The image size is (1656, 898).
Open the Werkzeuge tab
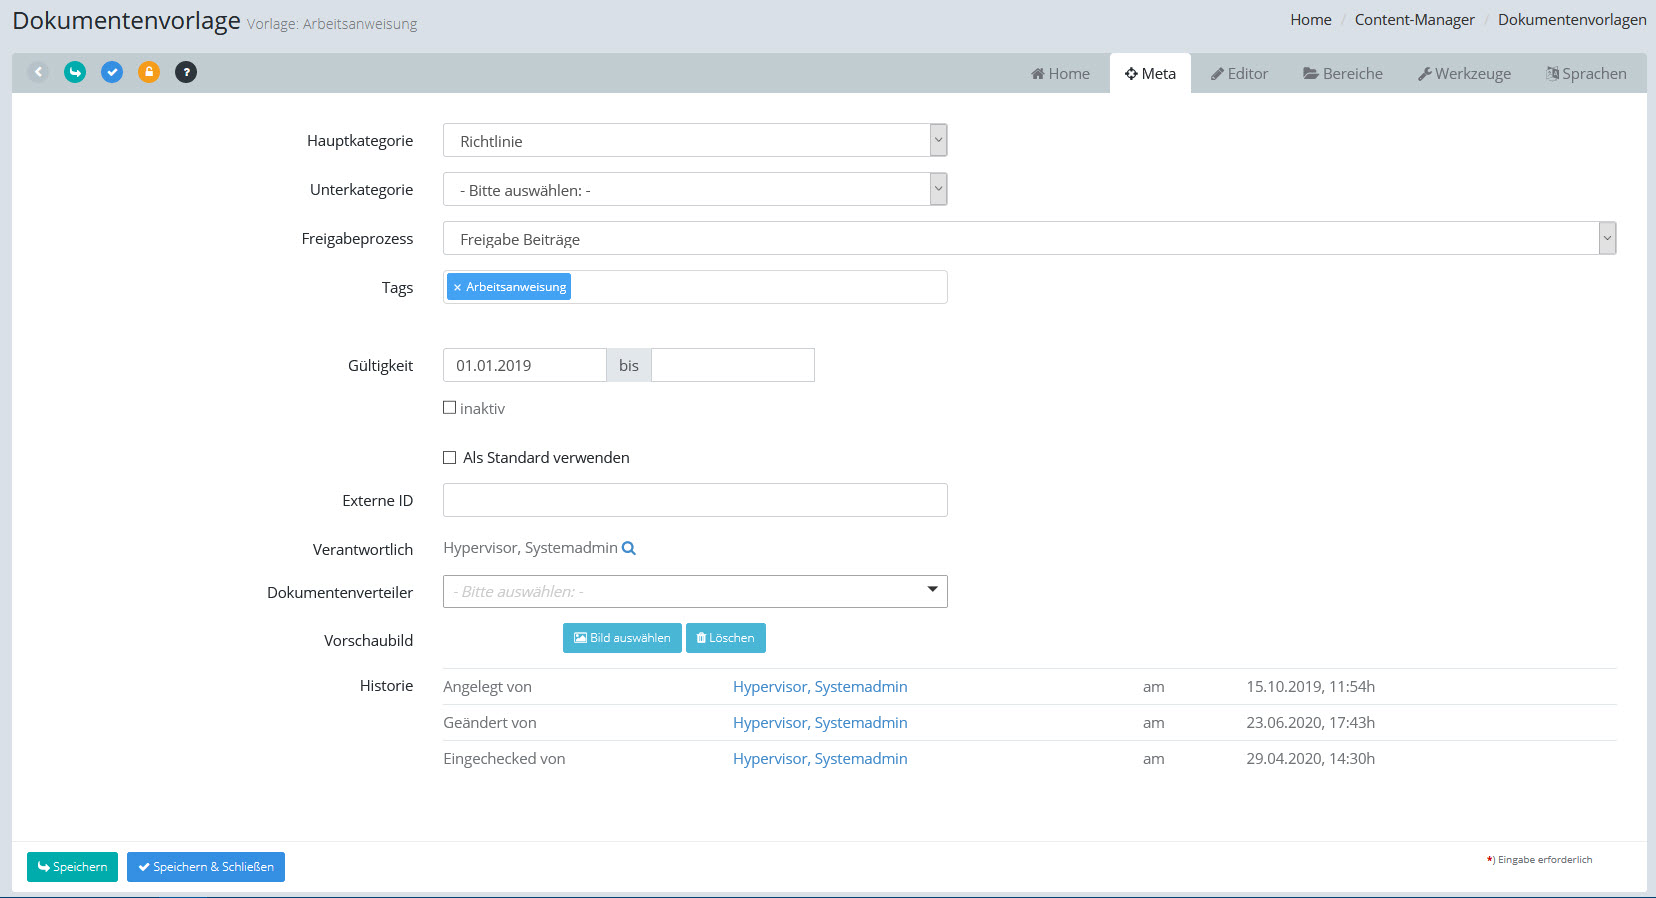point(1464,73)
